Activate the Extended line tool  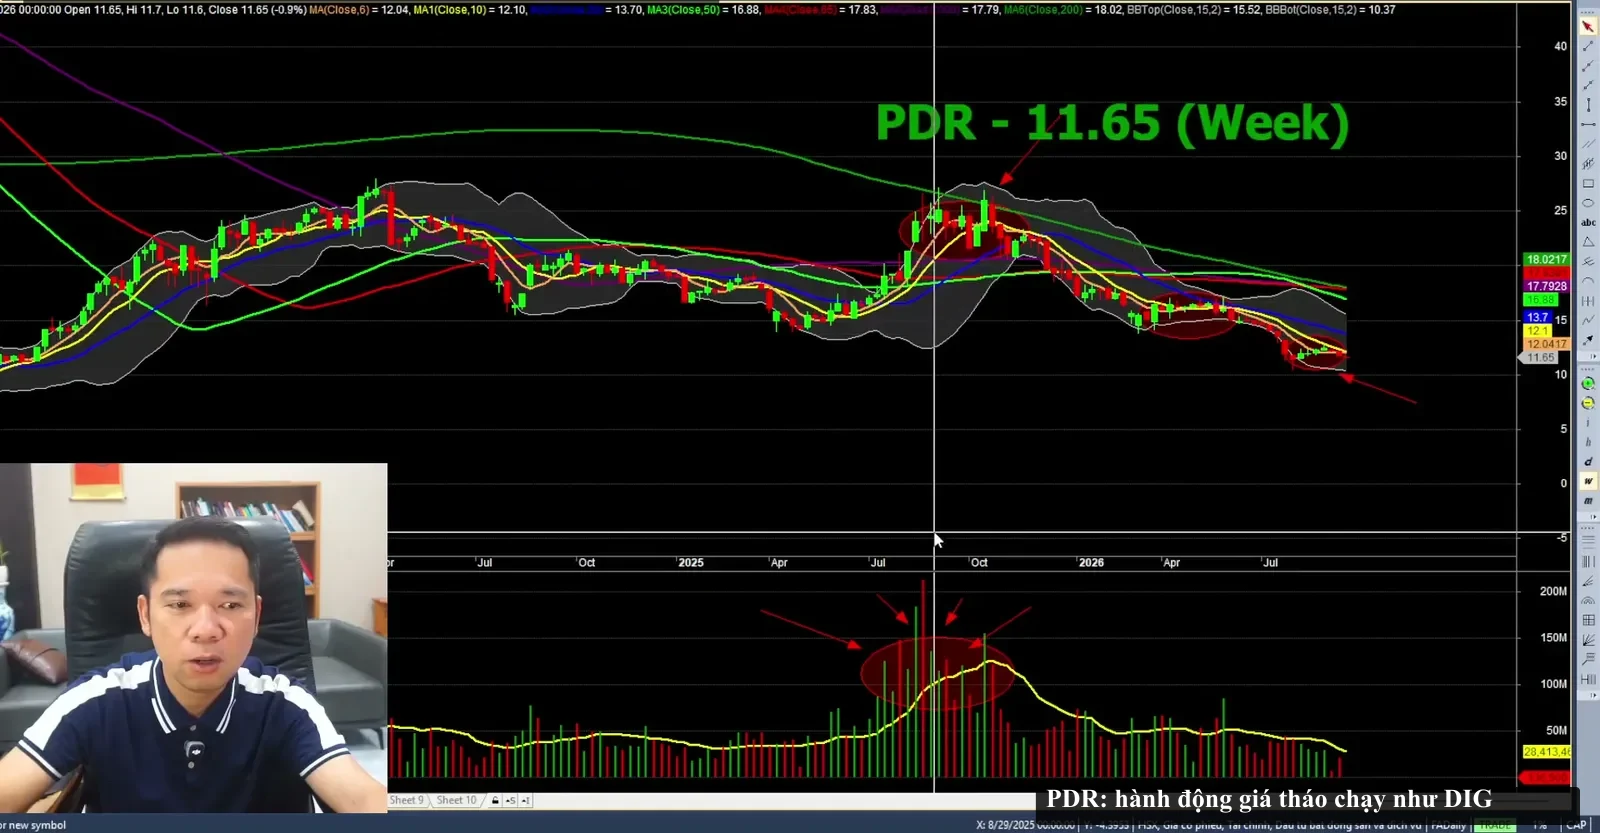pos(1588,85)
